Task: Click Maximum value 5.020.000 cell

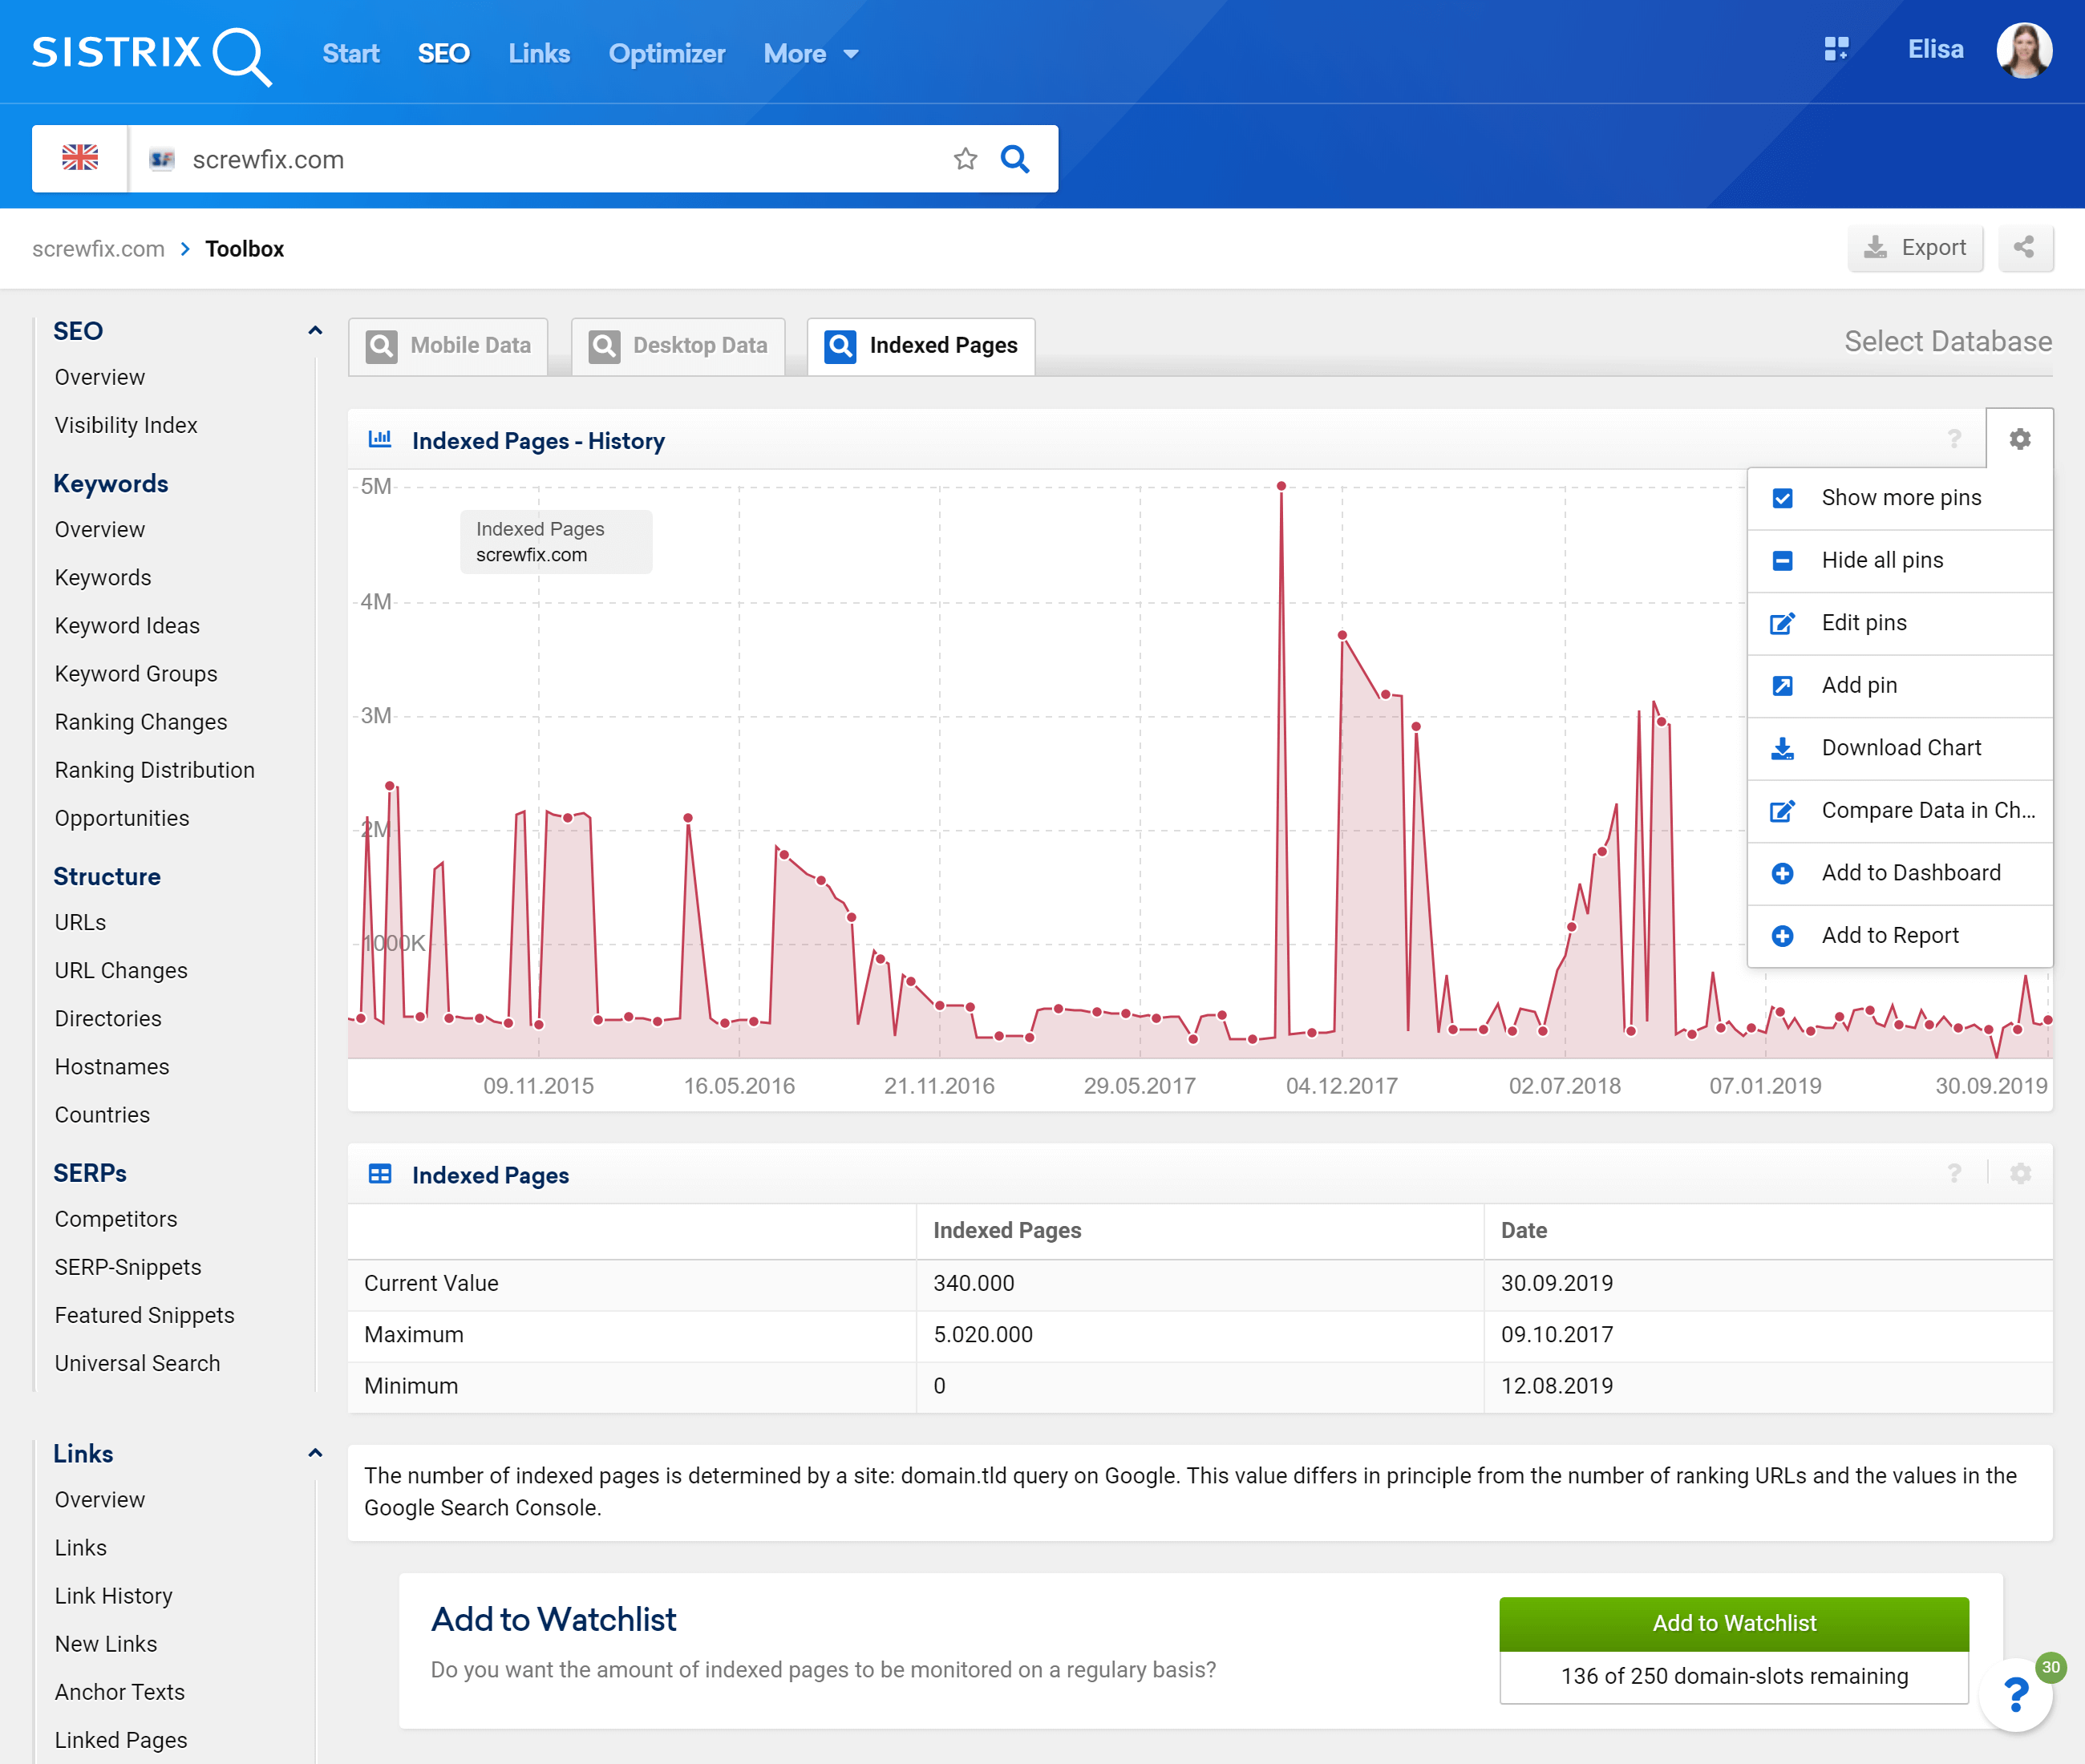Action: point(1200,1335)
